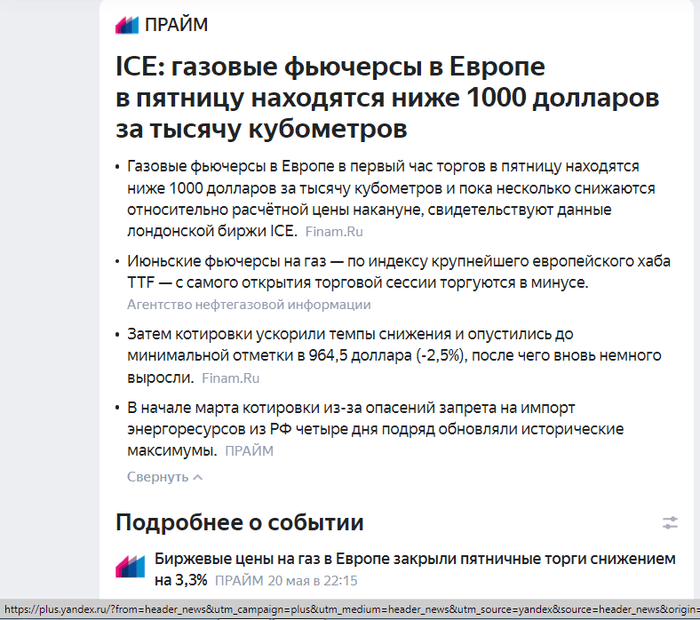The width and height of the screenshot is (700, 620).
Task: Open ПРАЙМ source after 'максимумы'
Action: click(x=249, y=451)
